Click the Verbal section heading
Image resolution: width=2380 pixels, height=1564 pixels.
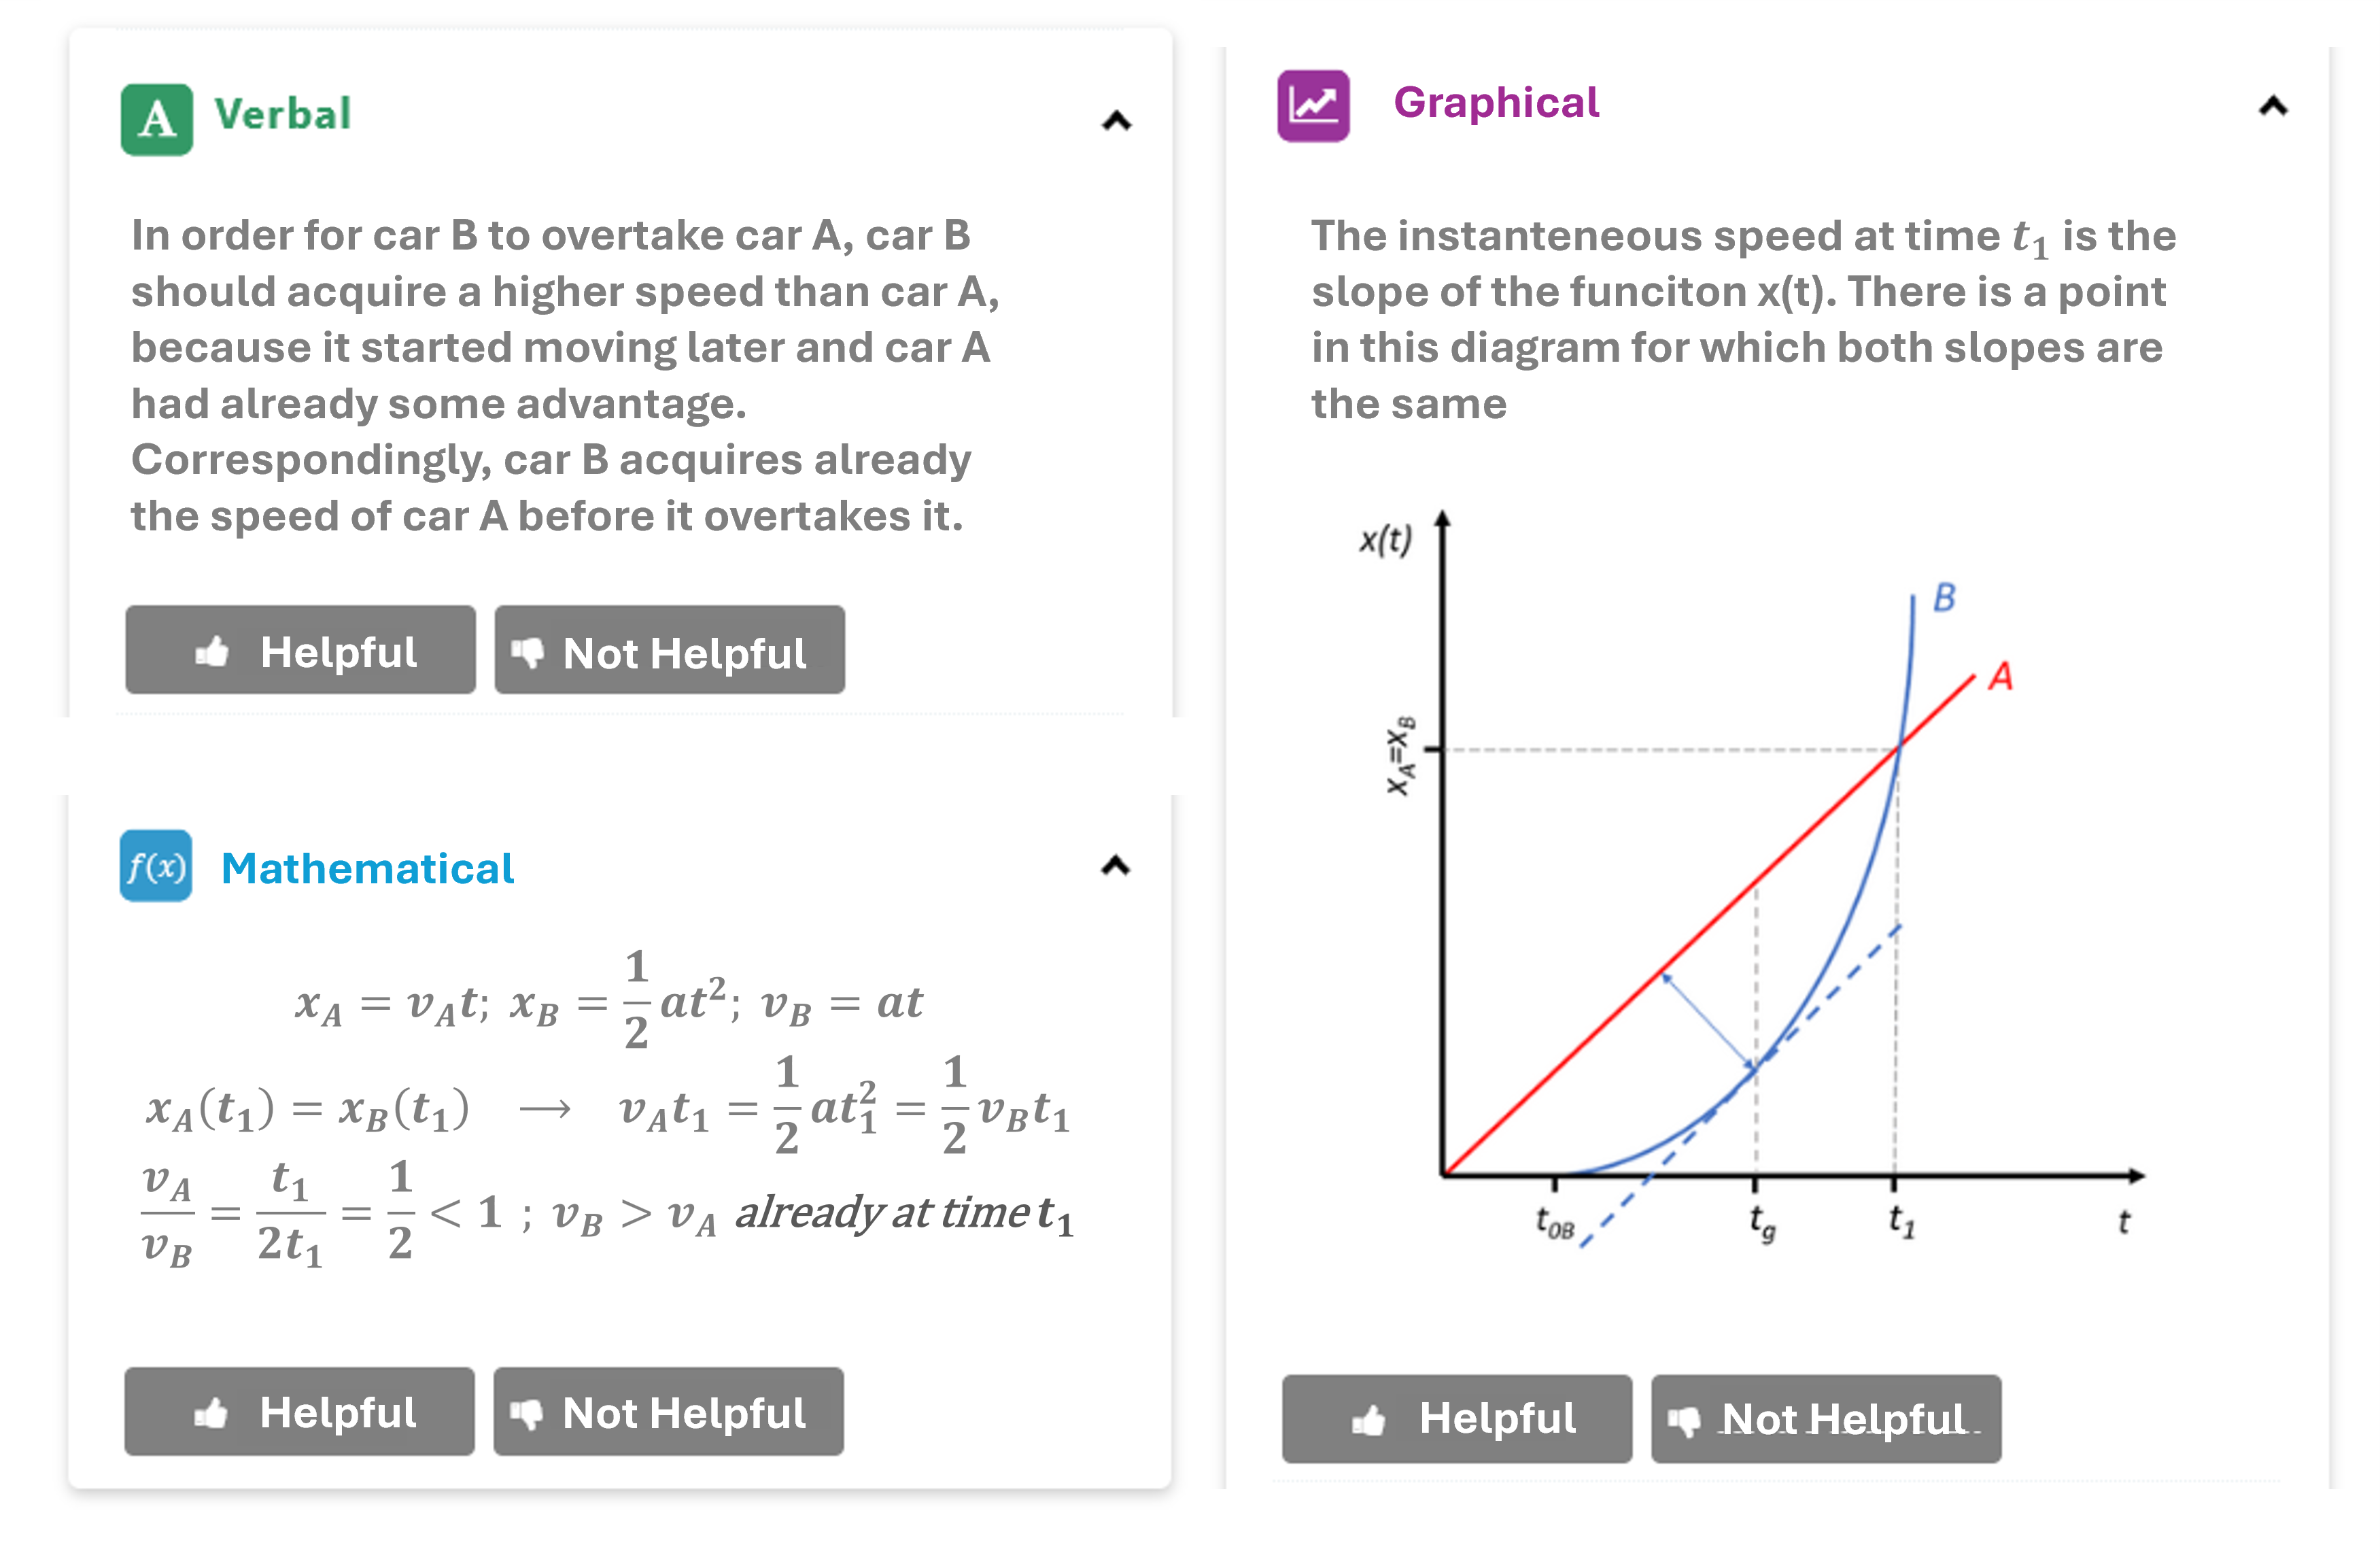click(283, 115)
